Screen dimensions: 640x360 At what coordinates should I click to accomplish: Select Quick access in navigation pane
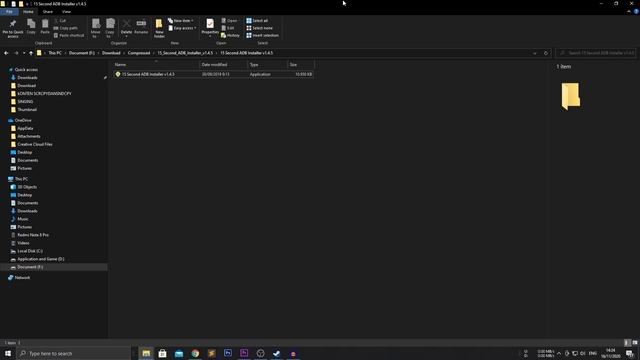[x=26, y=70]
